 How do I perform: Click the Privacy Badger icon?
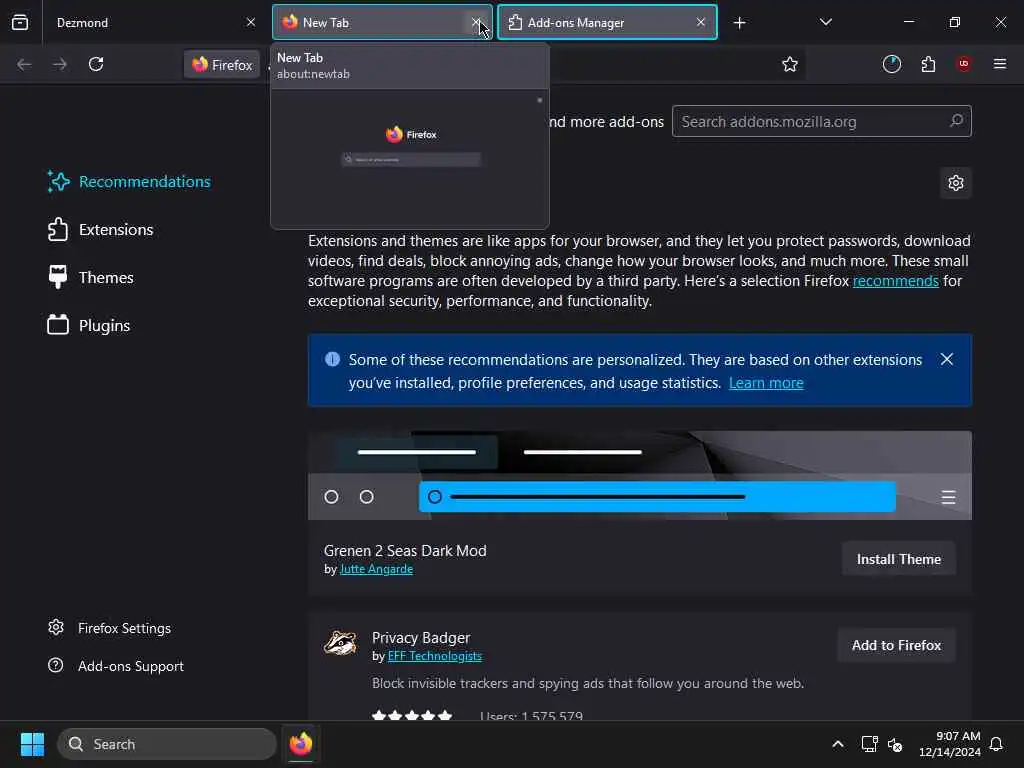tap(340, 643)
